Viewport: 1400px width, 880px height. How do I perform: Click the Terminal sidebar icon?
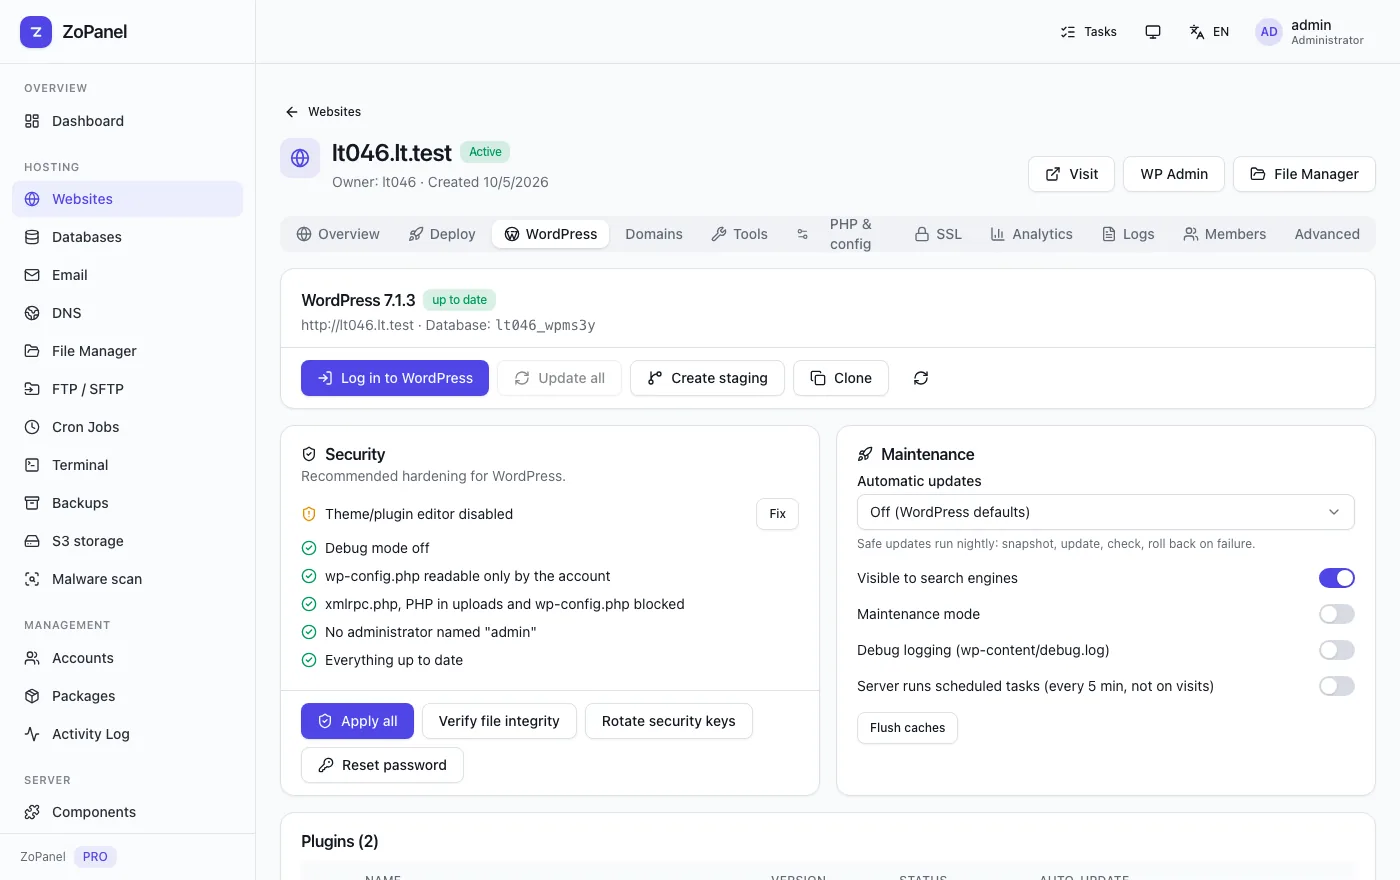32,465
